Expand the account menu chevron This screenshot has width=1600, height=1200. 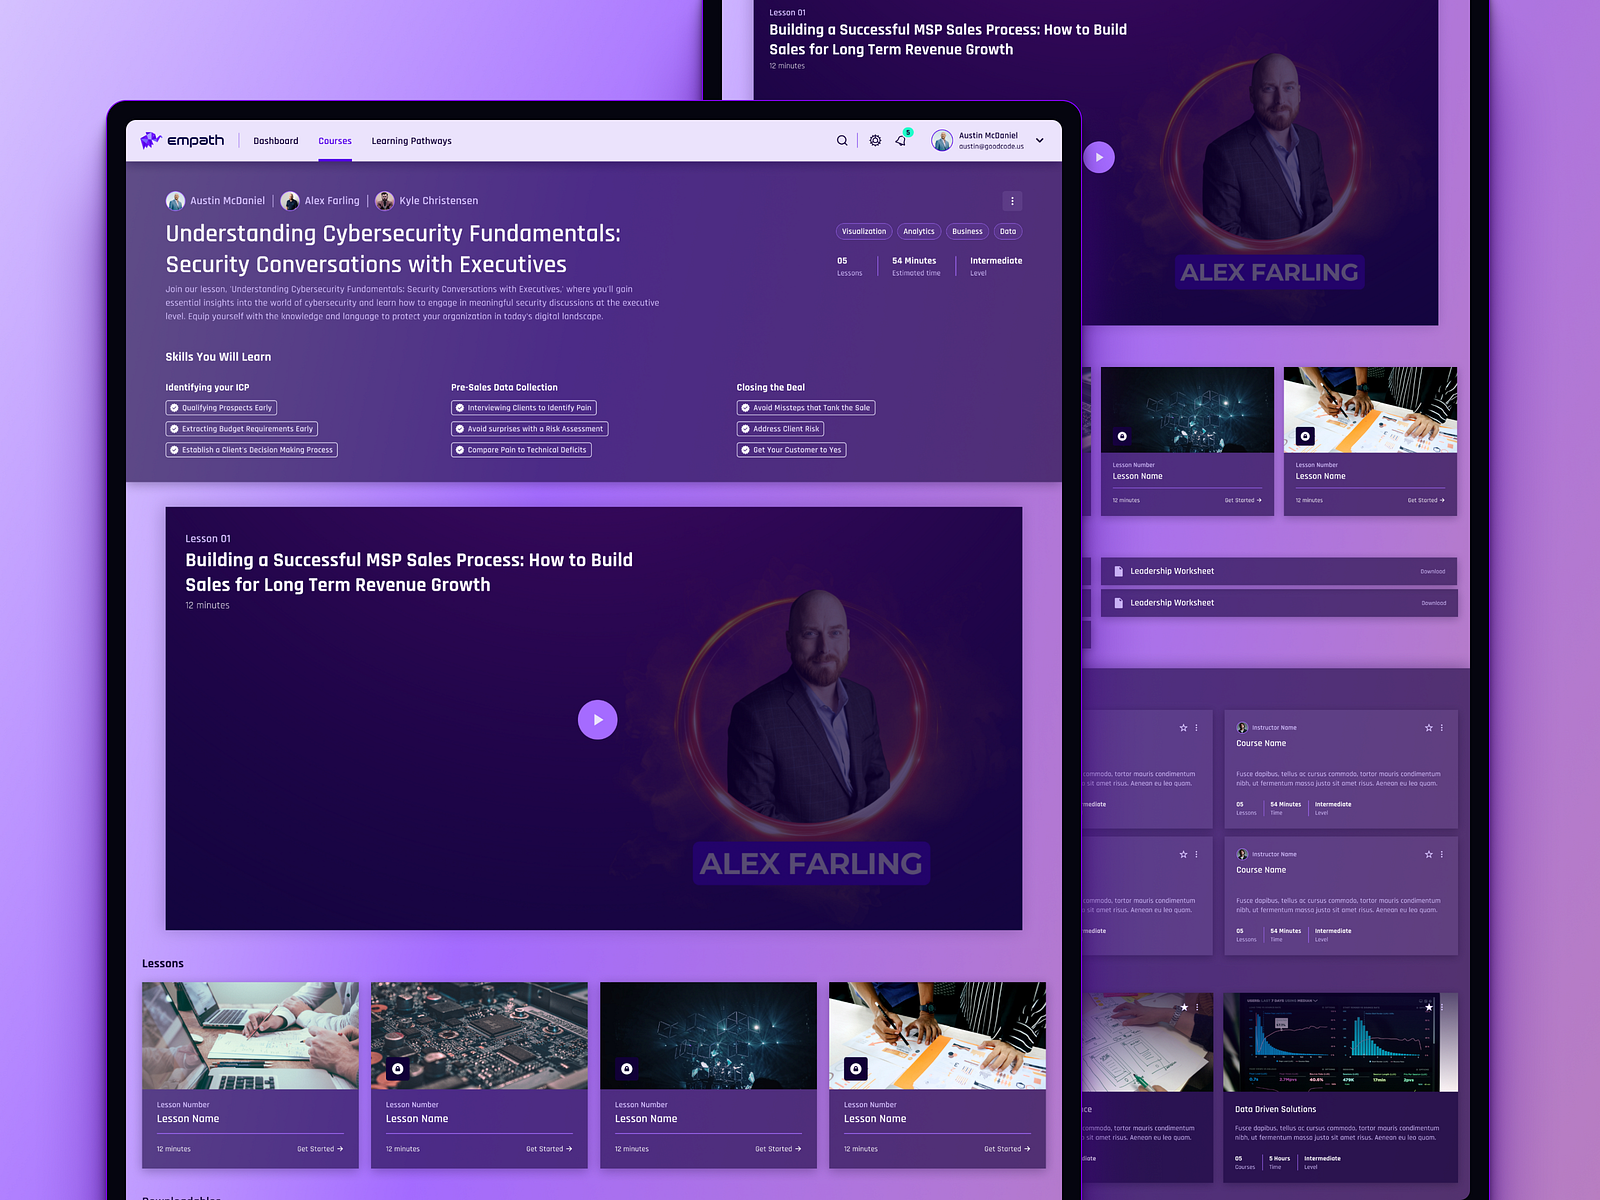pos(1040,141)
